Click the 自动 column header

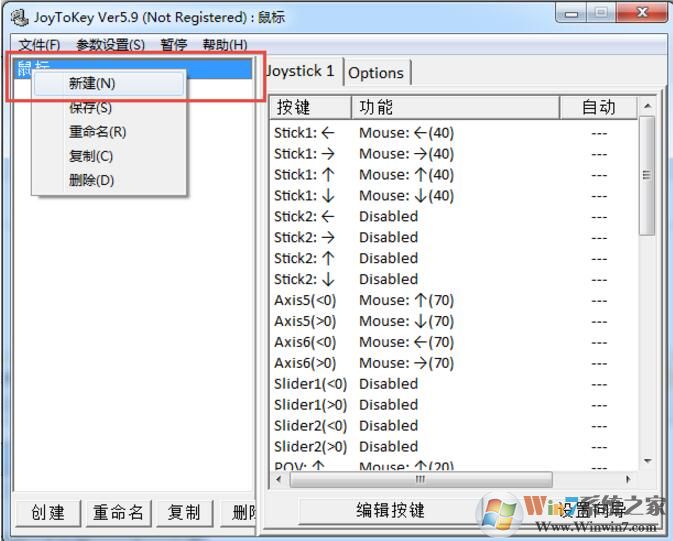coord(598,107)
